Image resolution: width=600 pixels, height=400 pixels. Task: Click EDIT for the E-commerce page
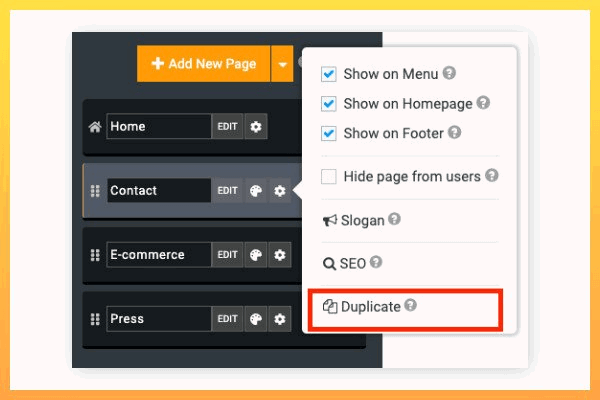tap(227, 255)
